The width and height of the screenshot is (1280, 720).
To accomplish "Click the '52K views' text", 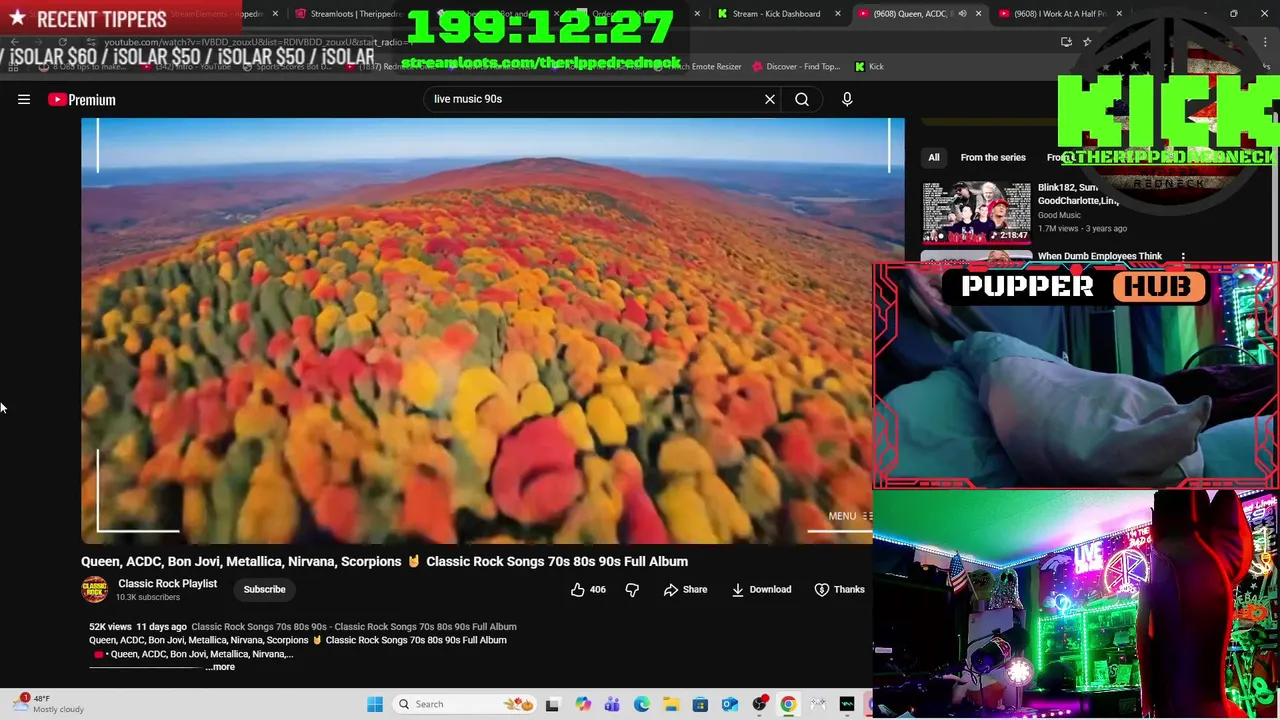I will (110, 627).
